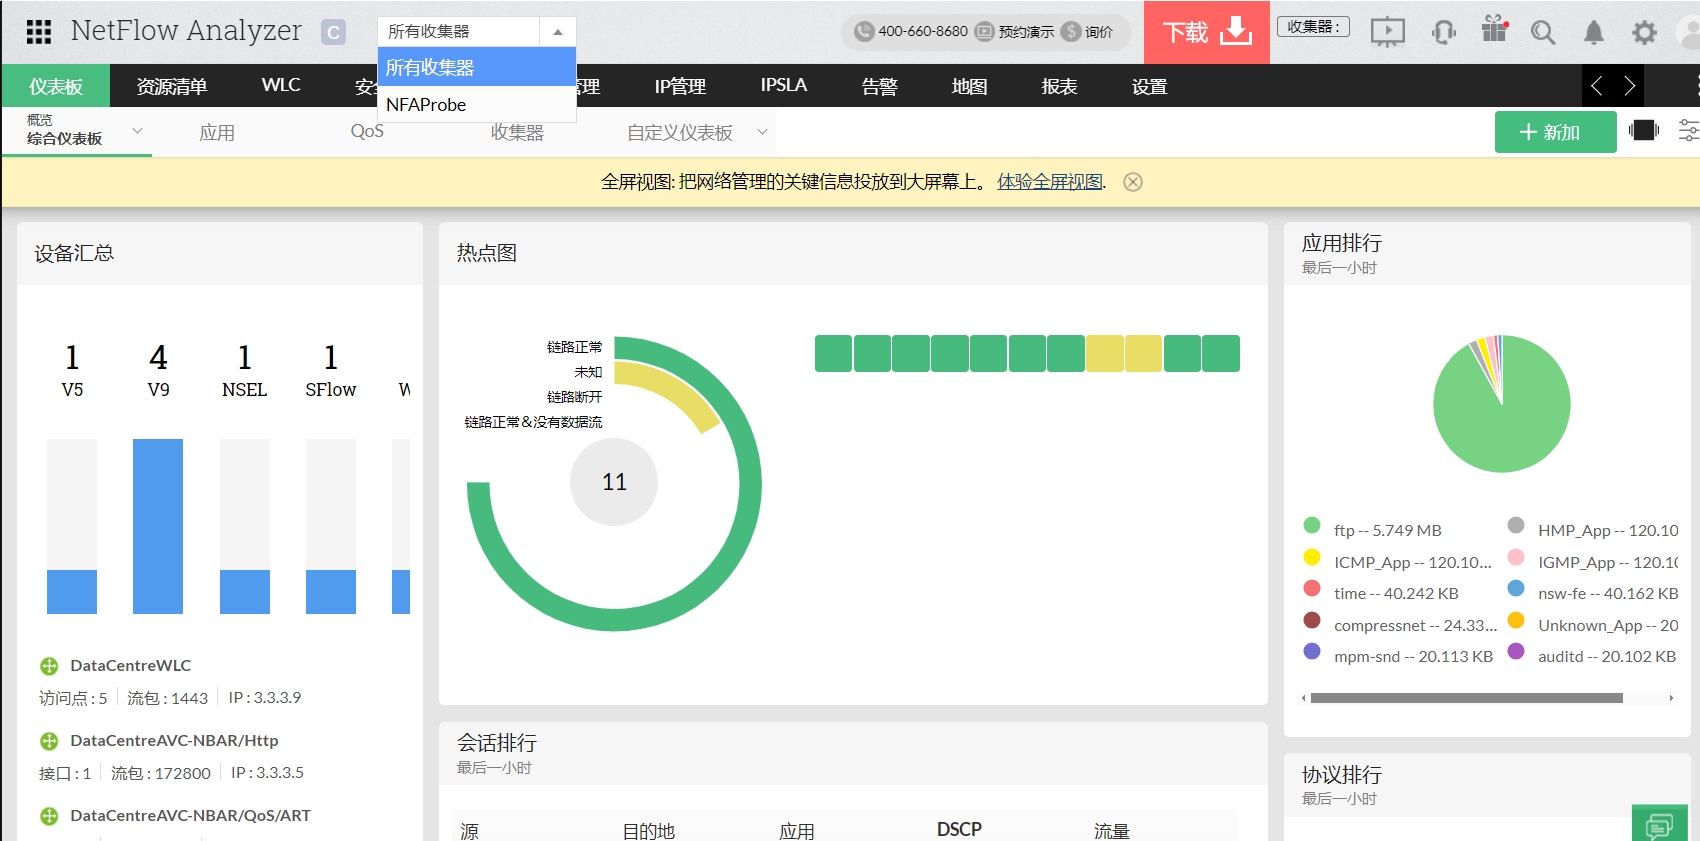Click the 询价 pricing inquiry link

click(x=1088, y=31)
